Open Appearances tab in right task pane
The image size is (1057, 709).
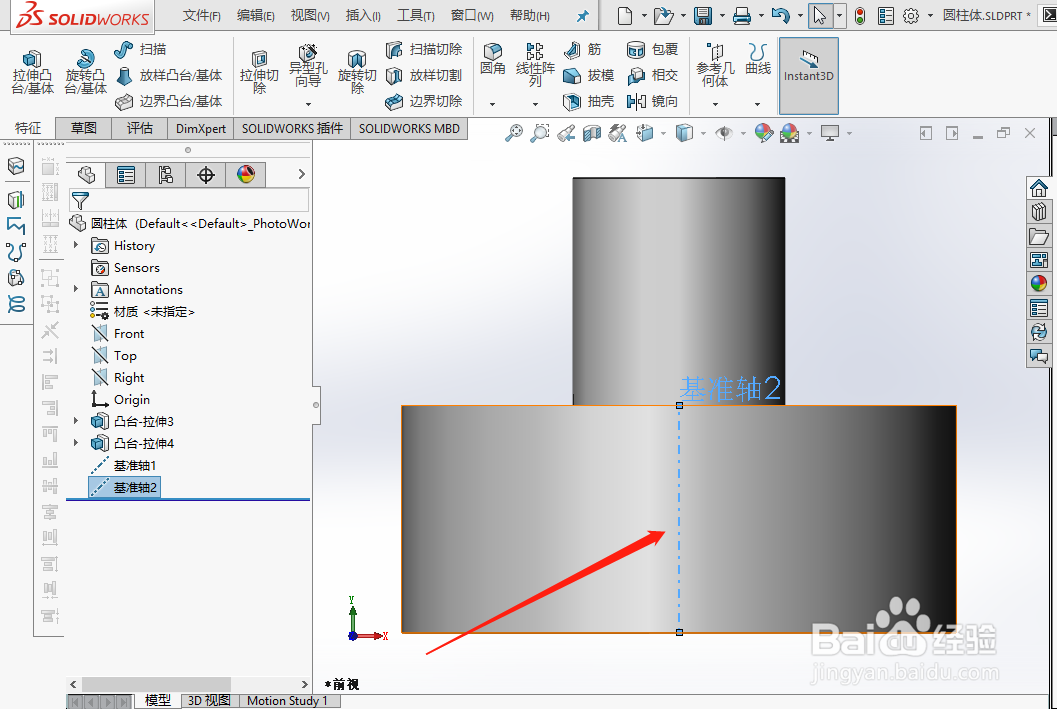pos(1039,283)
